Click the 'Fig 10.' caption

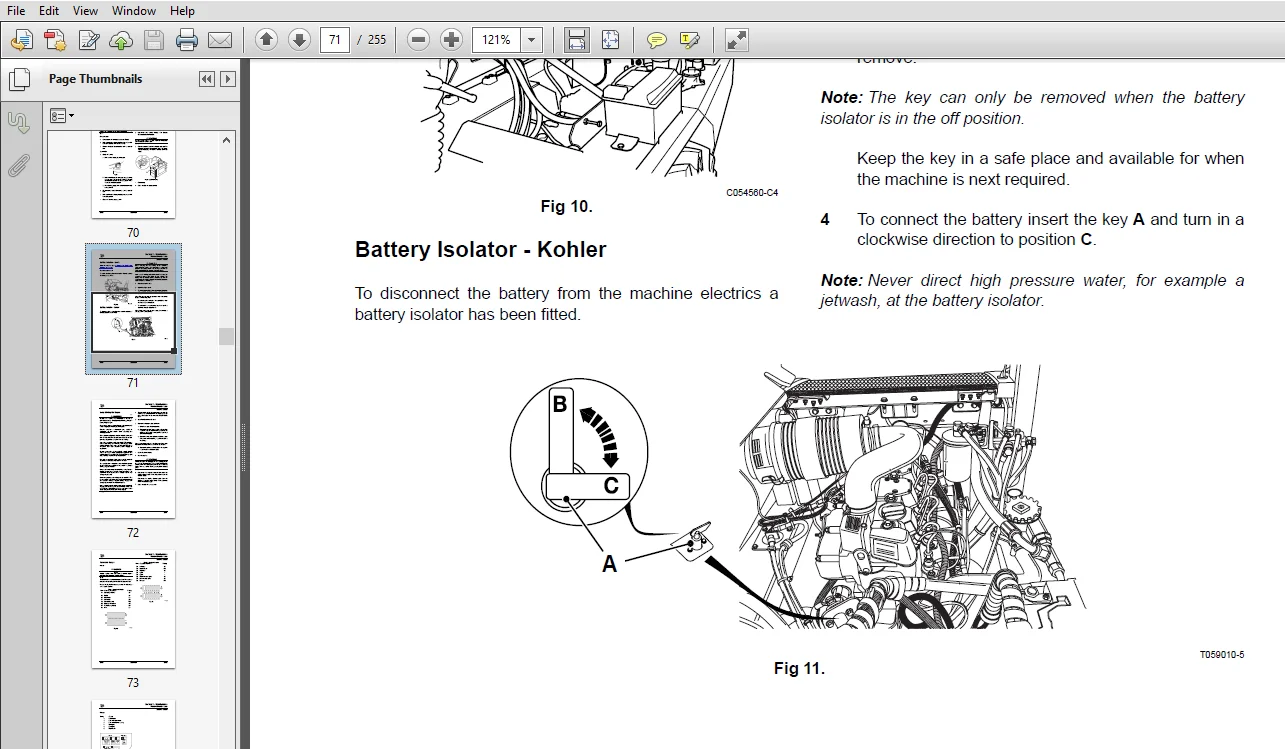(567, 207)
